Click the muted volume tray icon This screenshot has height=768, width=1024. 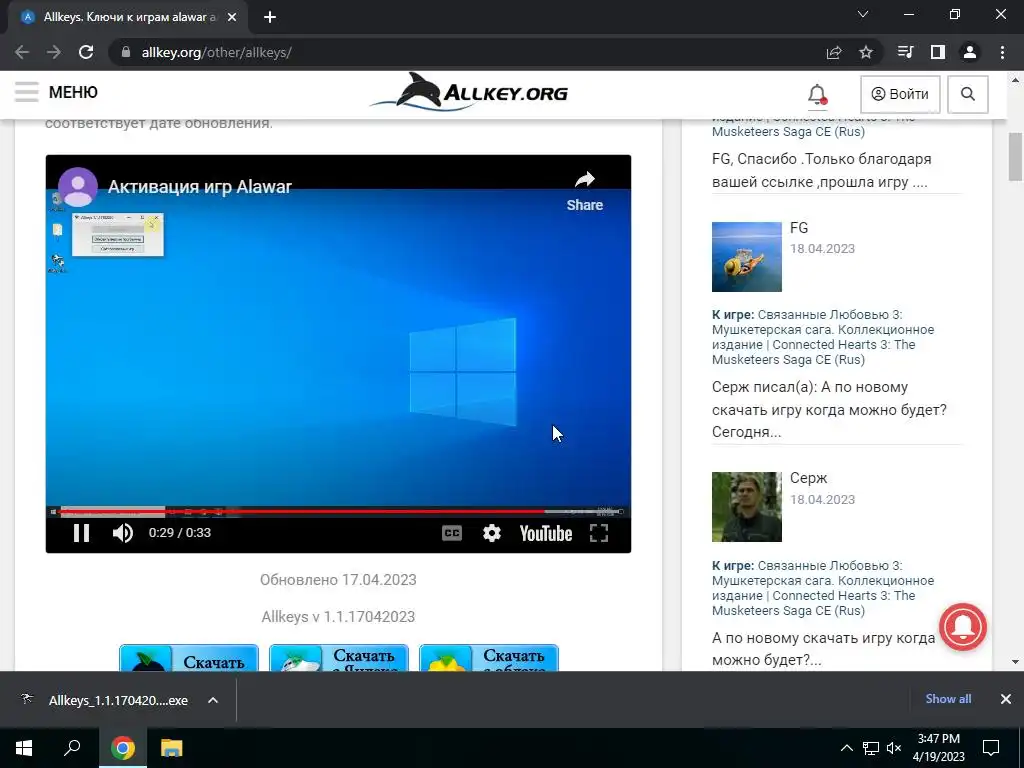pos(895,748)
